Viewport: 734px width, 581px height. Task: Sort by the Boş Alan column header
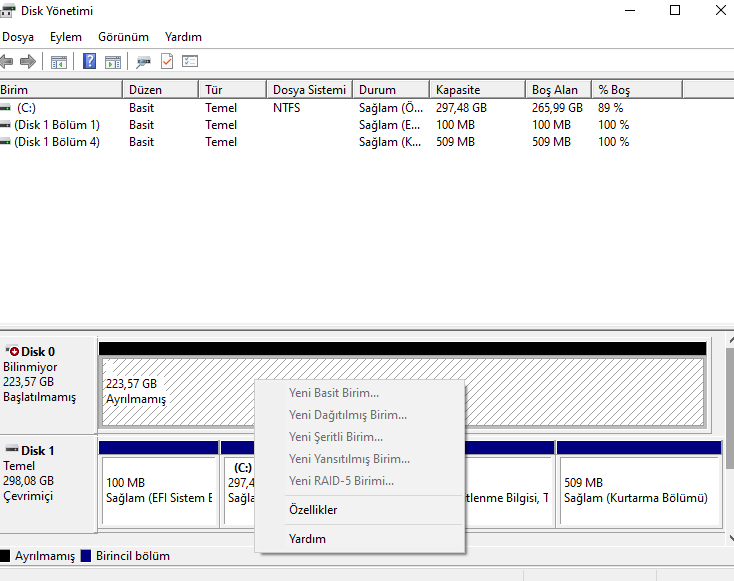[558, 89]
